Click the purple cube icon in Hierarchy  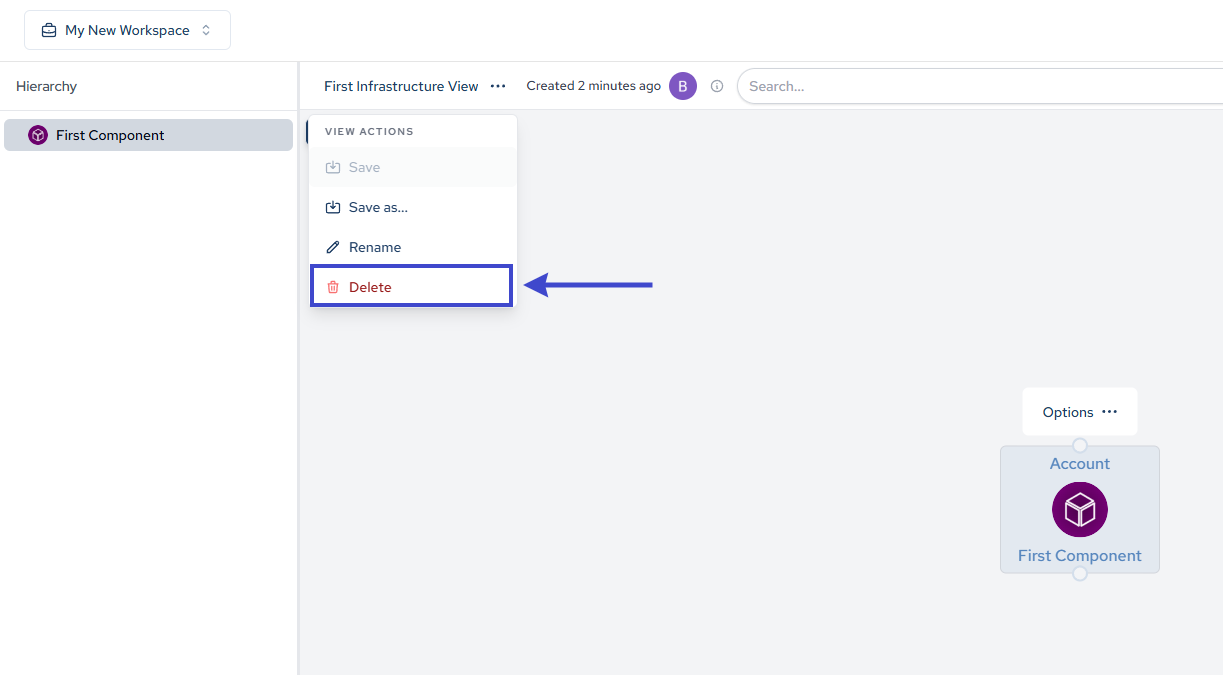[38, 135]
